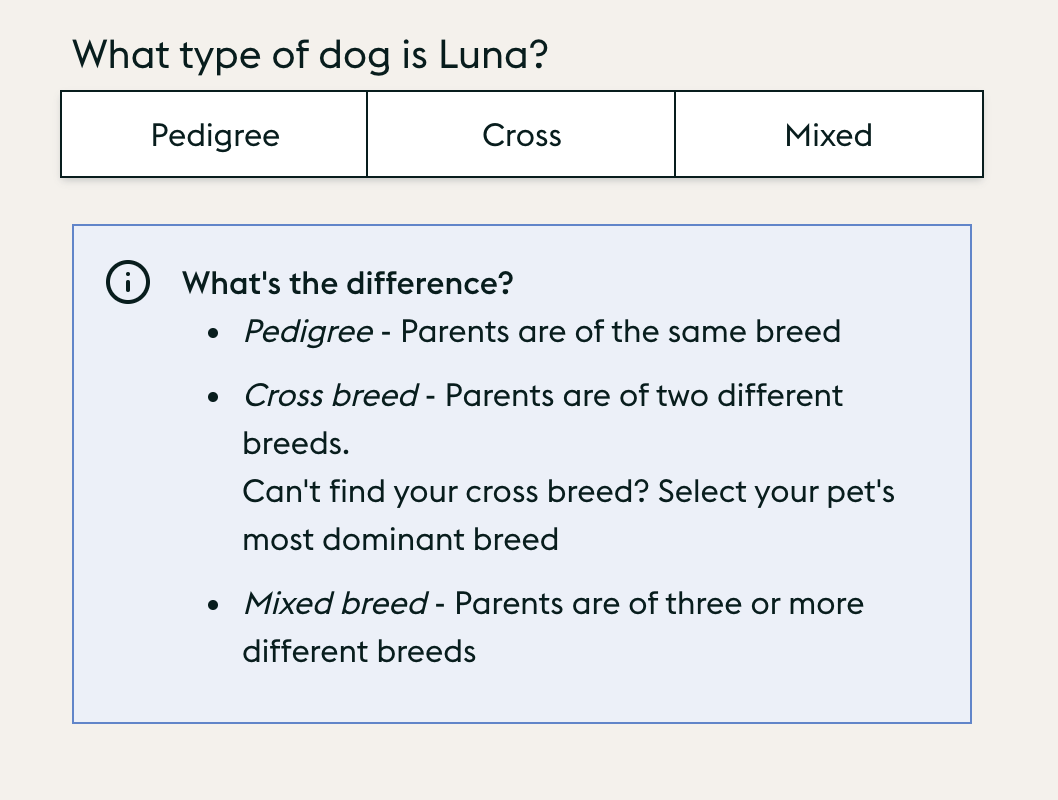
Task: Click "Parents are of the same breed" text
Action: point(620,331)
